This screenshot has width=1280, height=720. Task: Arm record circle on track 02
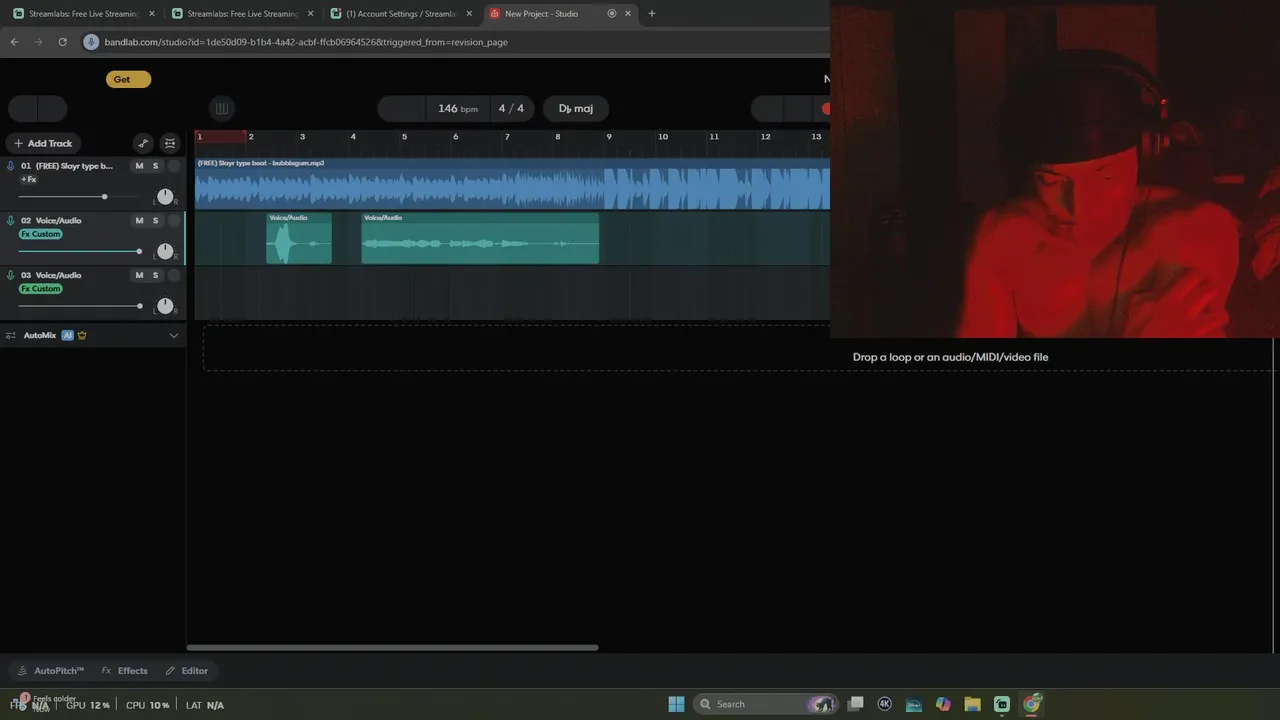[x=174, y=220]
